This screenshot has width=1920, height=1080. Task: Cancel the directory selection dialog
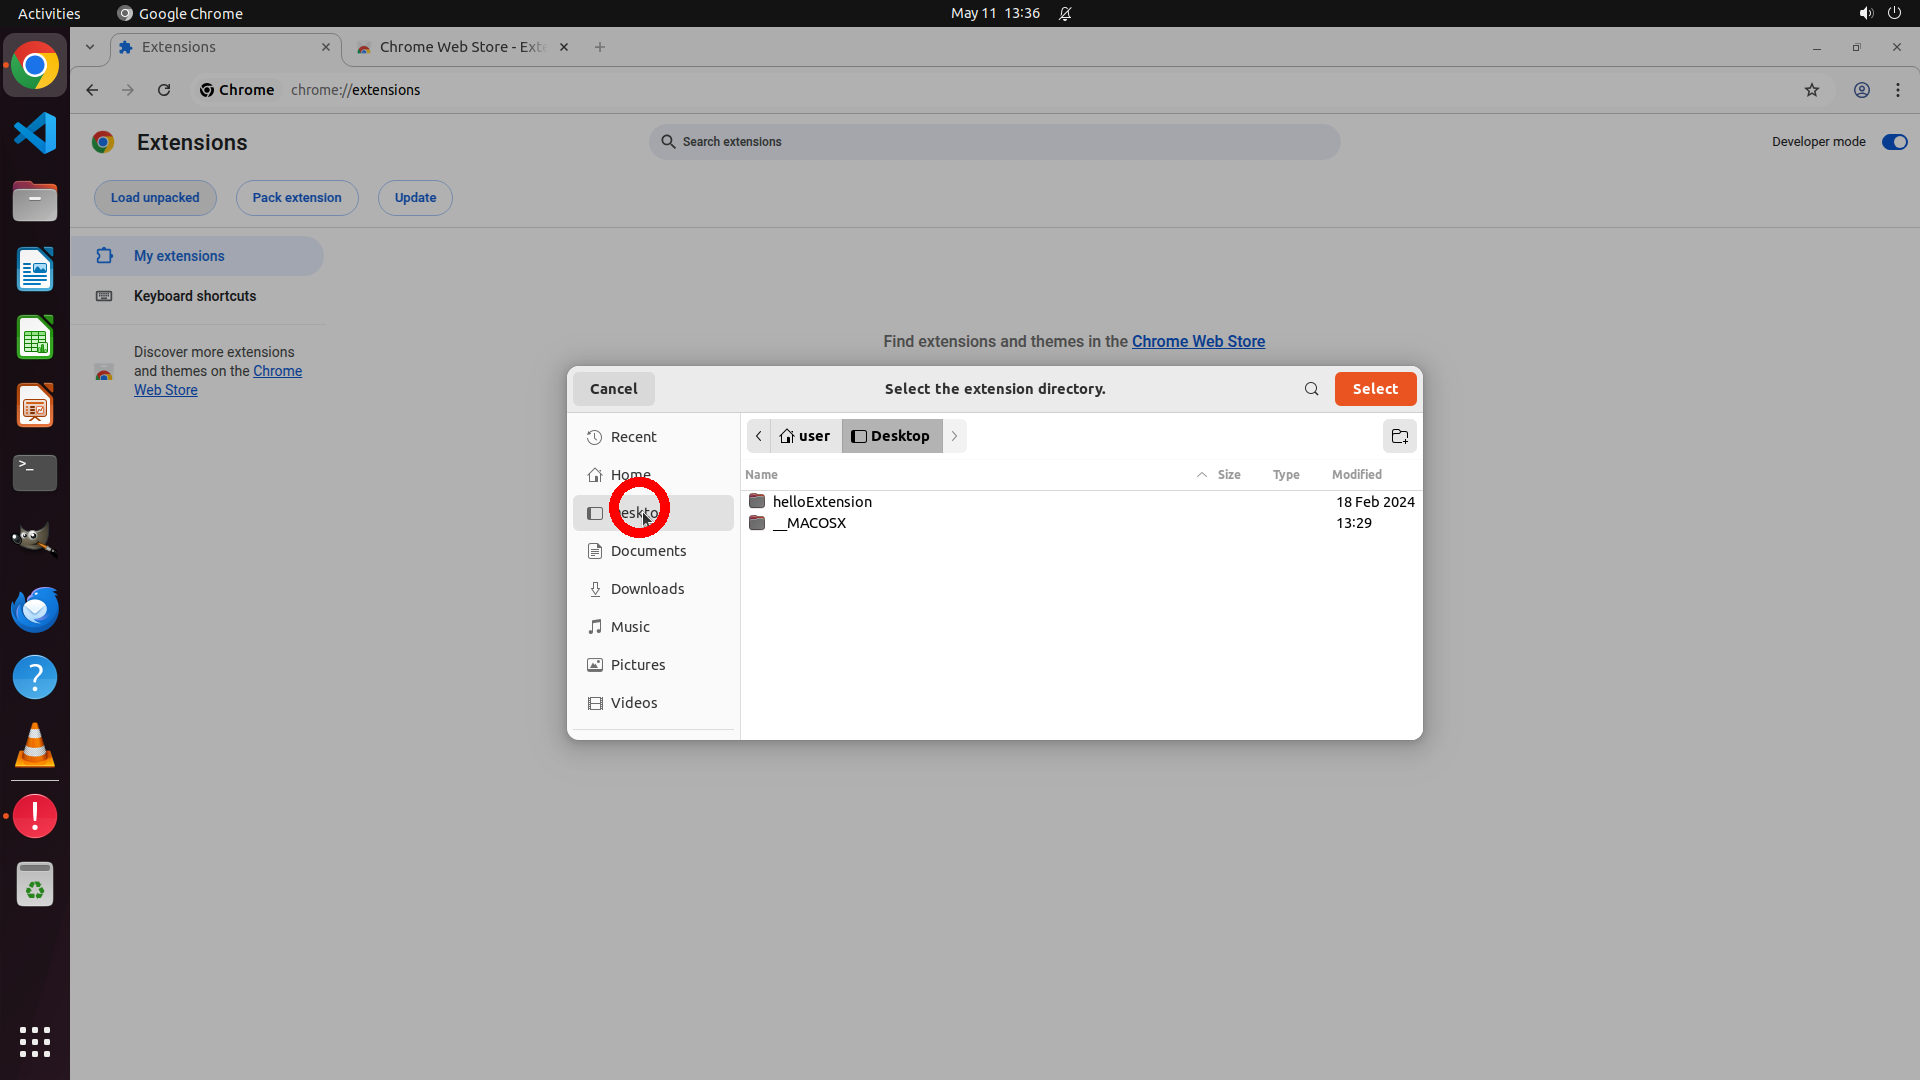click(x=613, y=389)
